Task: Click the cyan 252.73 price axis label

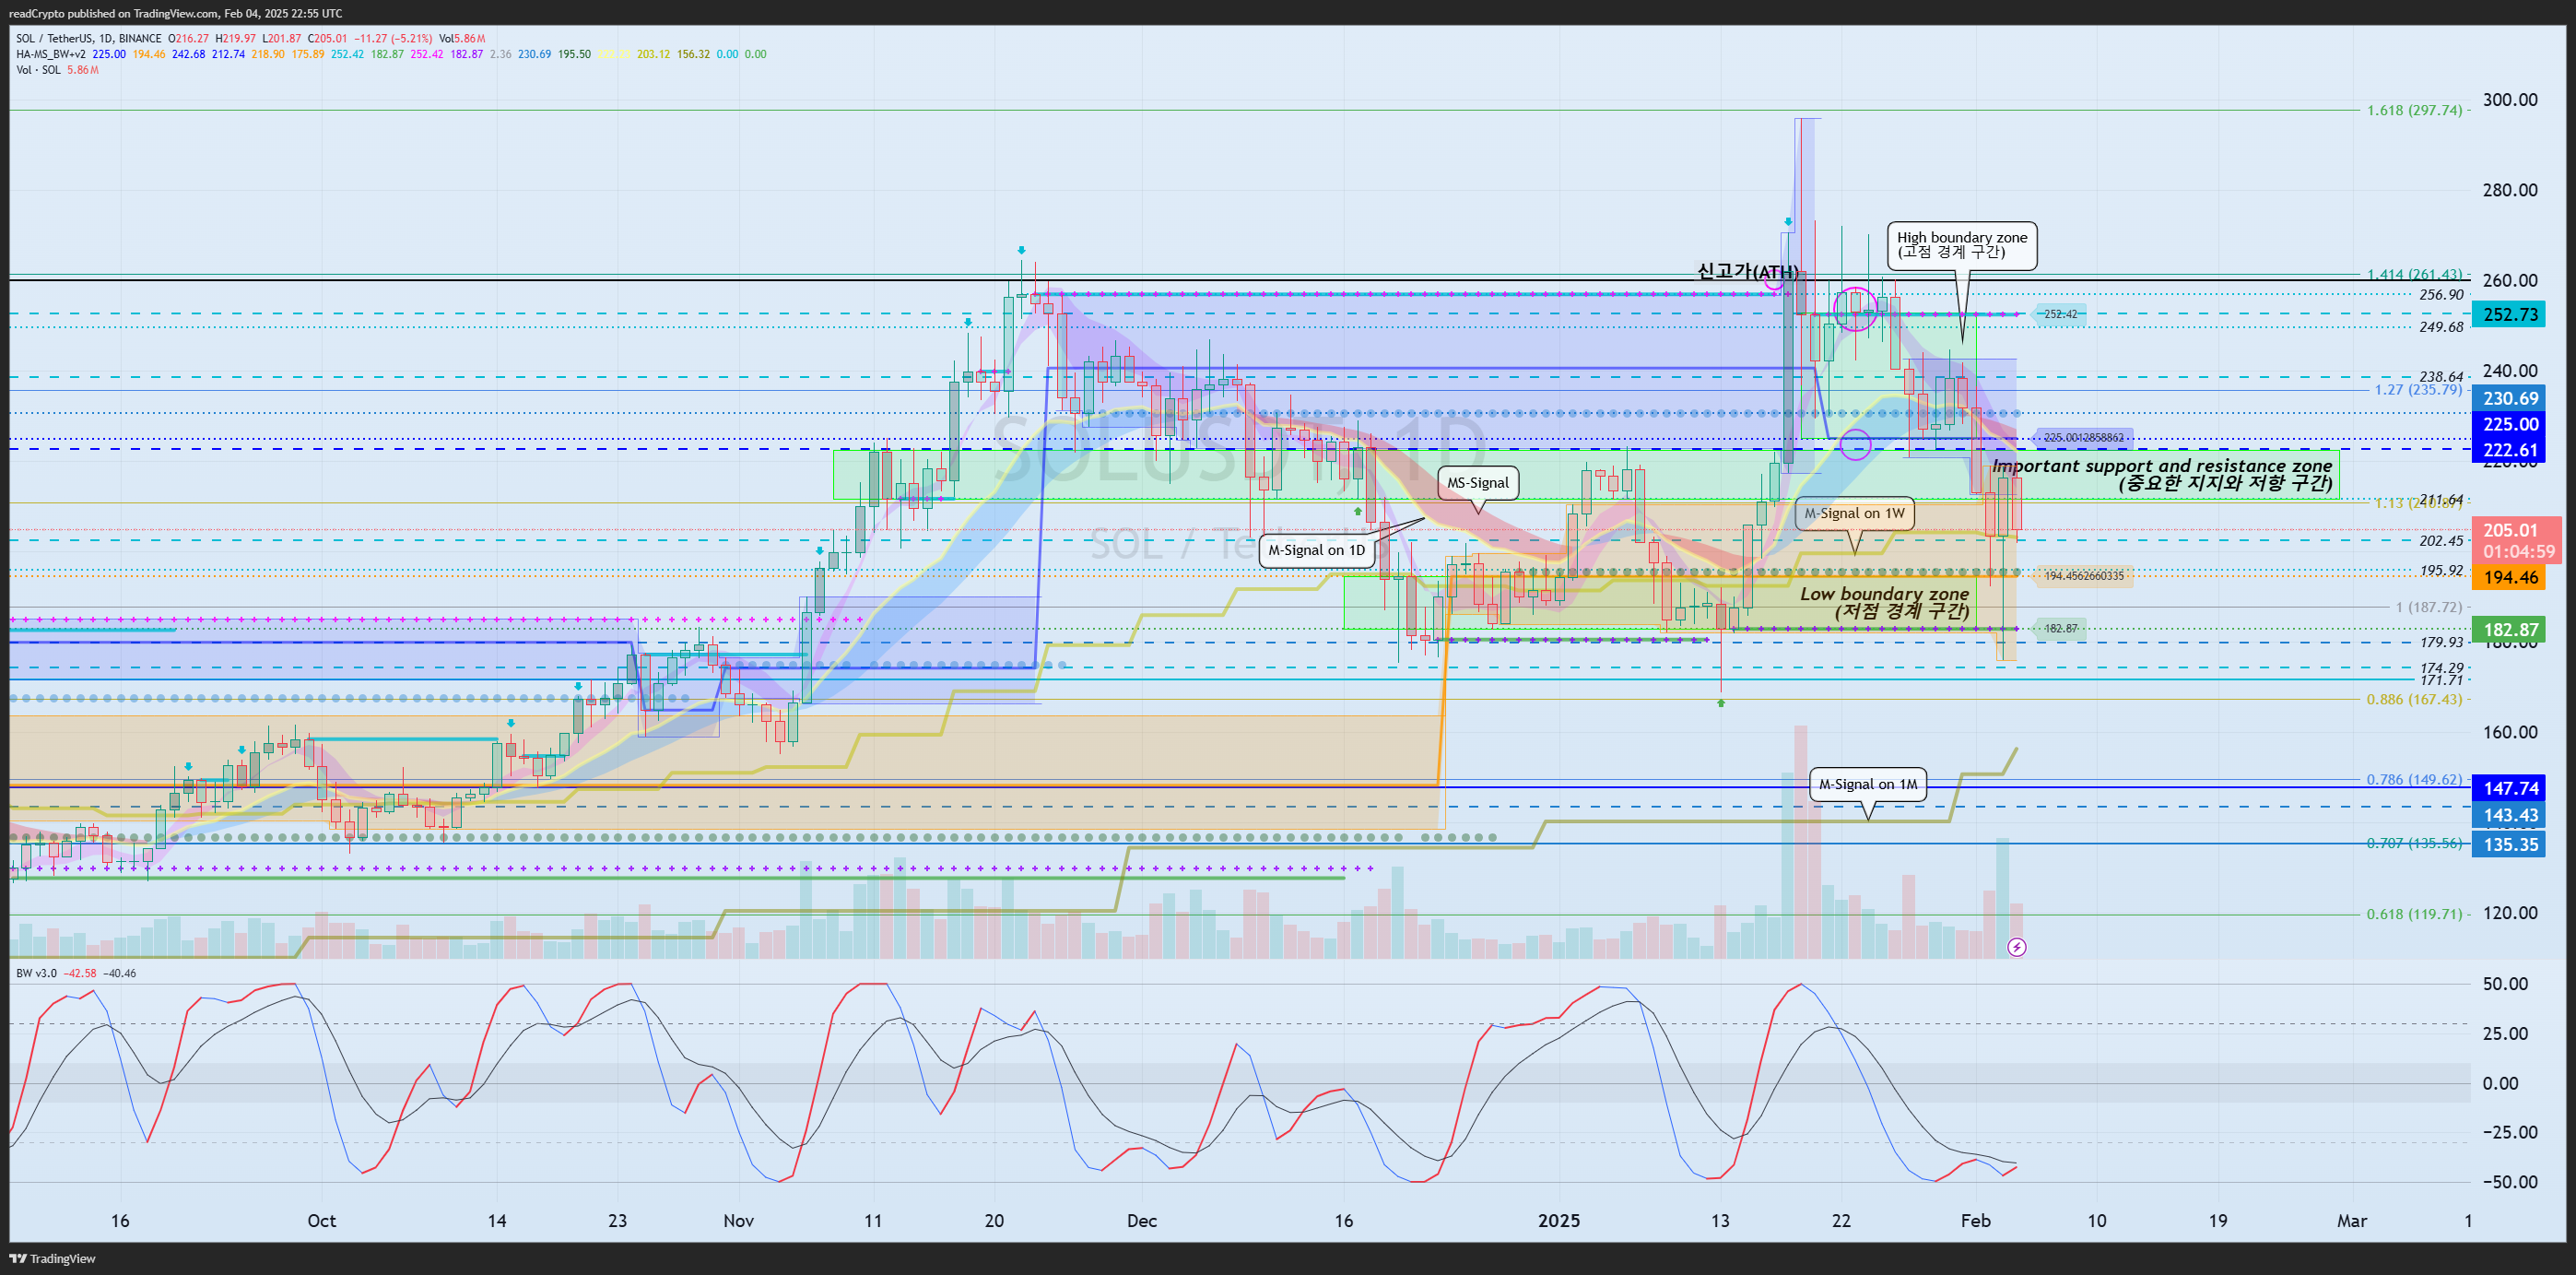Action: [2510, 314]
